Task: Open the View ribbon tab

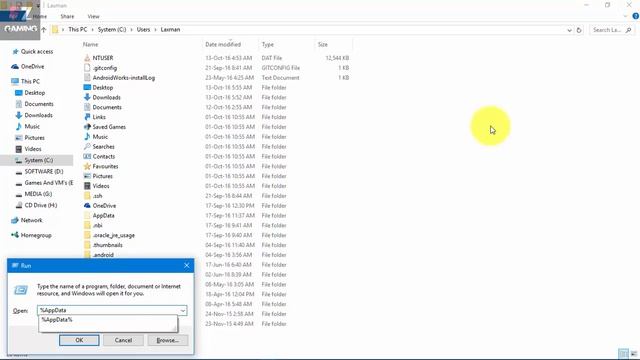Action: pyautogui.click(x=93, y=16)
